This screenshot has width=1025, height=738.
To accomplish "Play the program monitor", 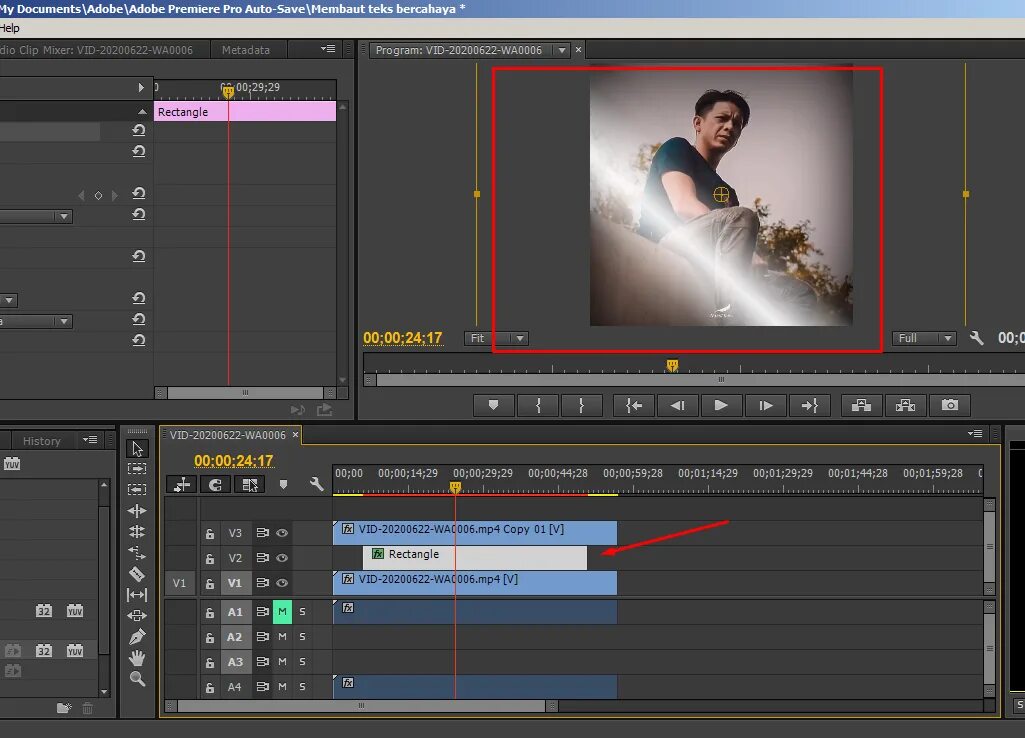I will [x=721, y=405].
